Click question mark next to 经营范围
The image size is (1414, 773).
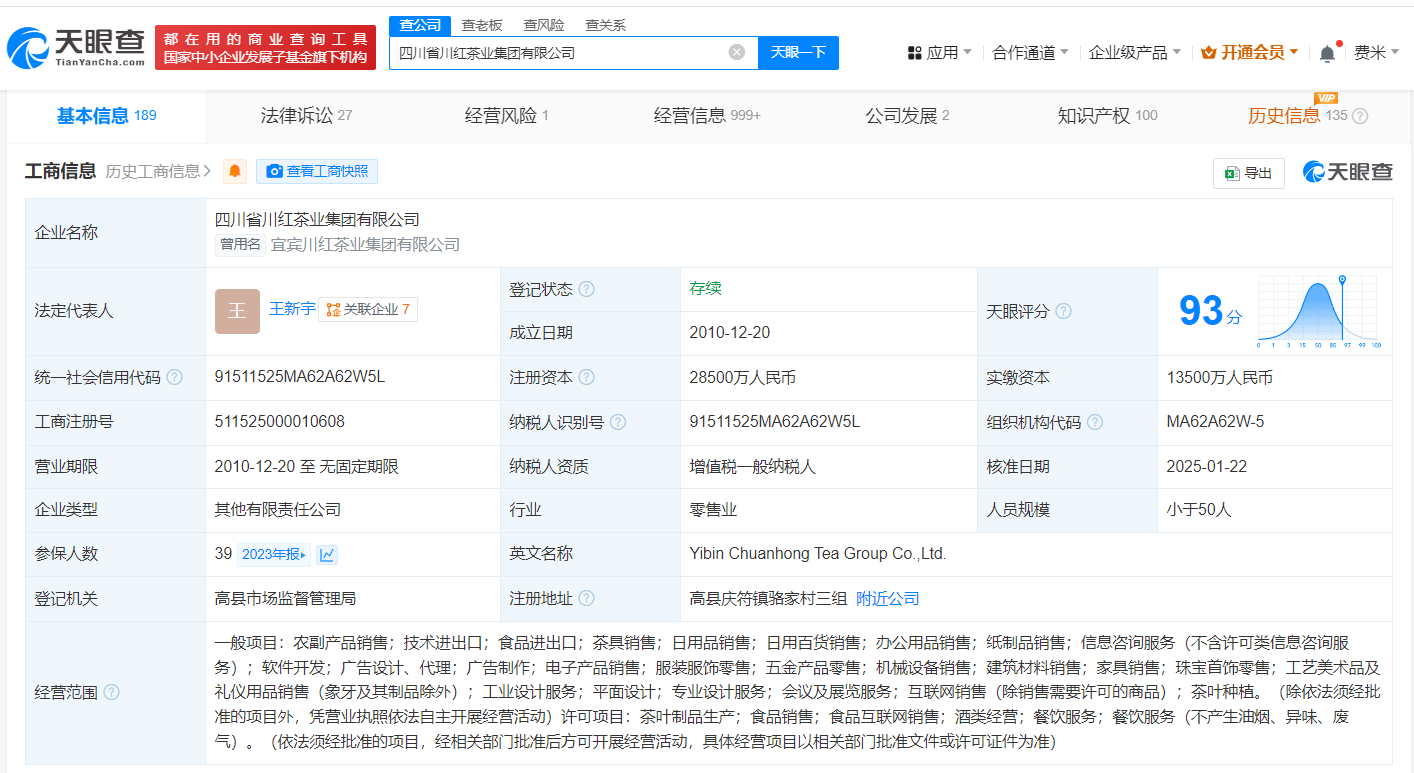pos(111,692)
